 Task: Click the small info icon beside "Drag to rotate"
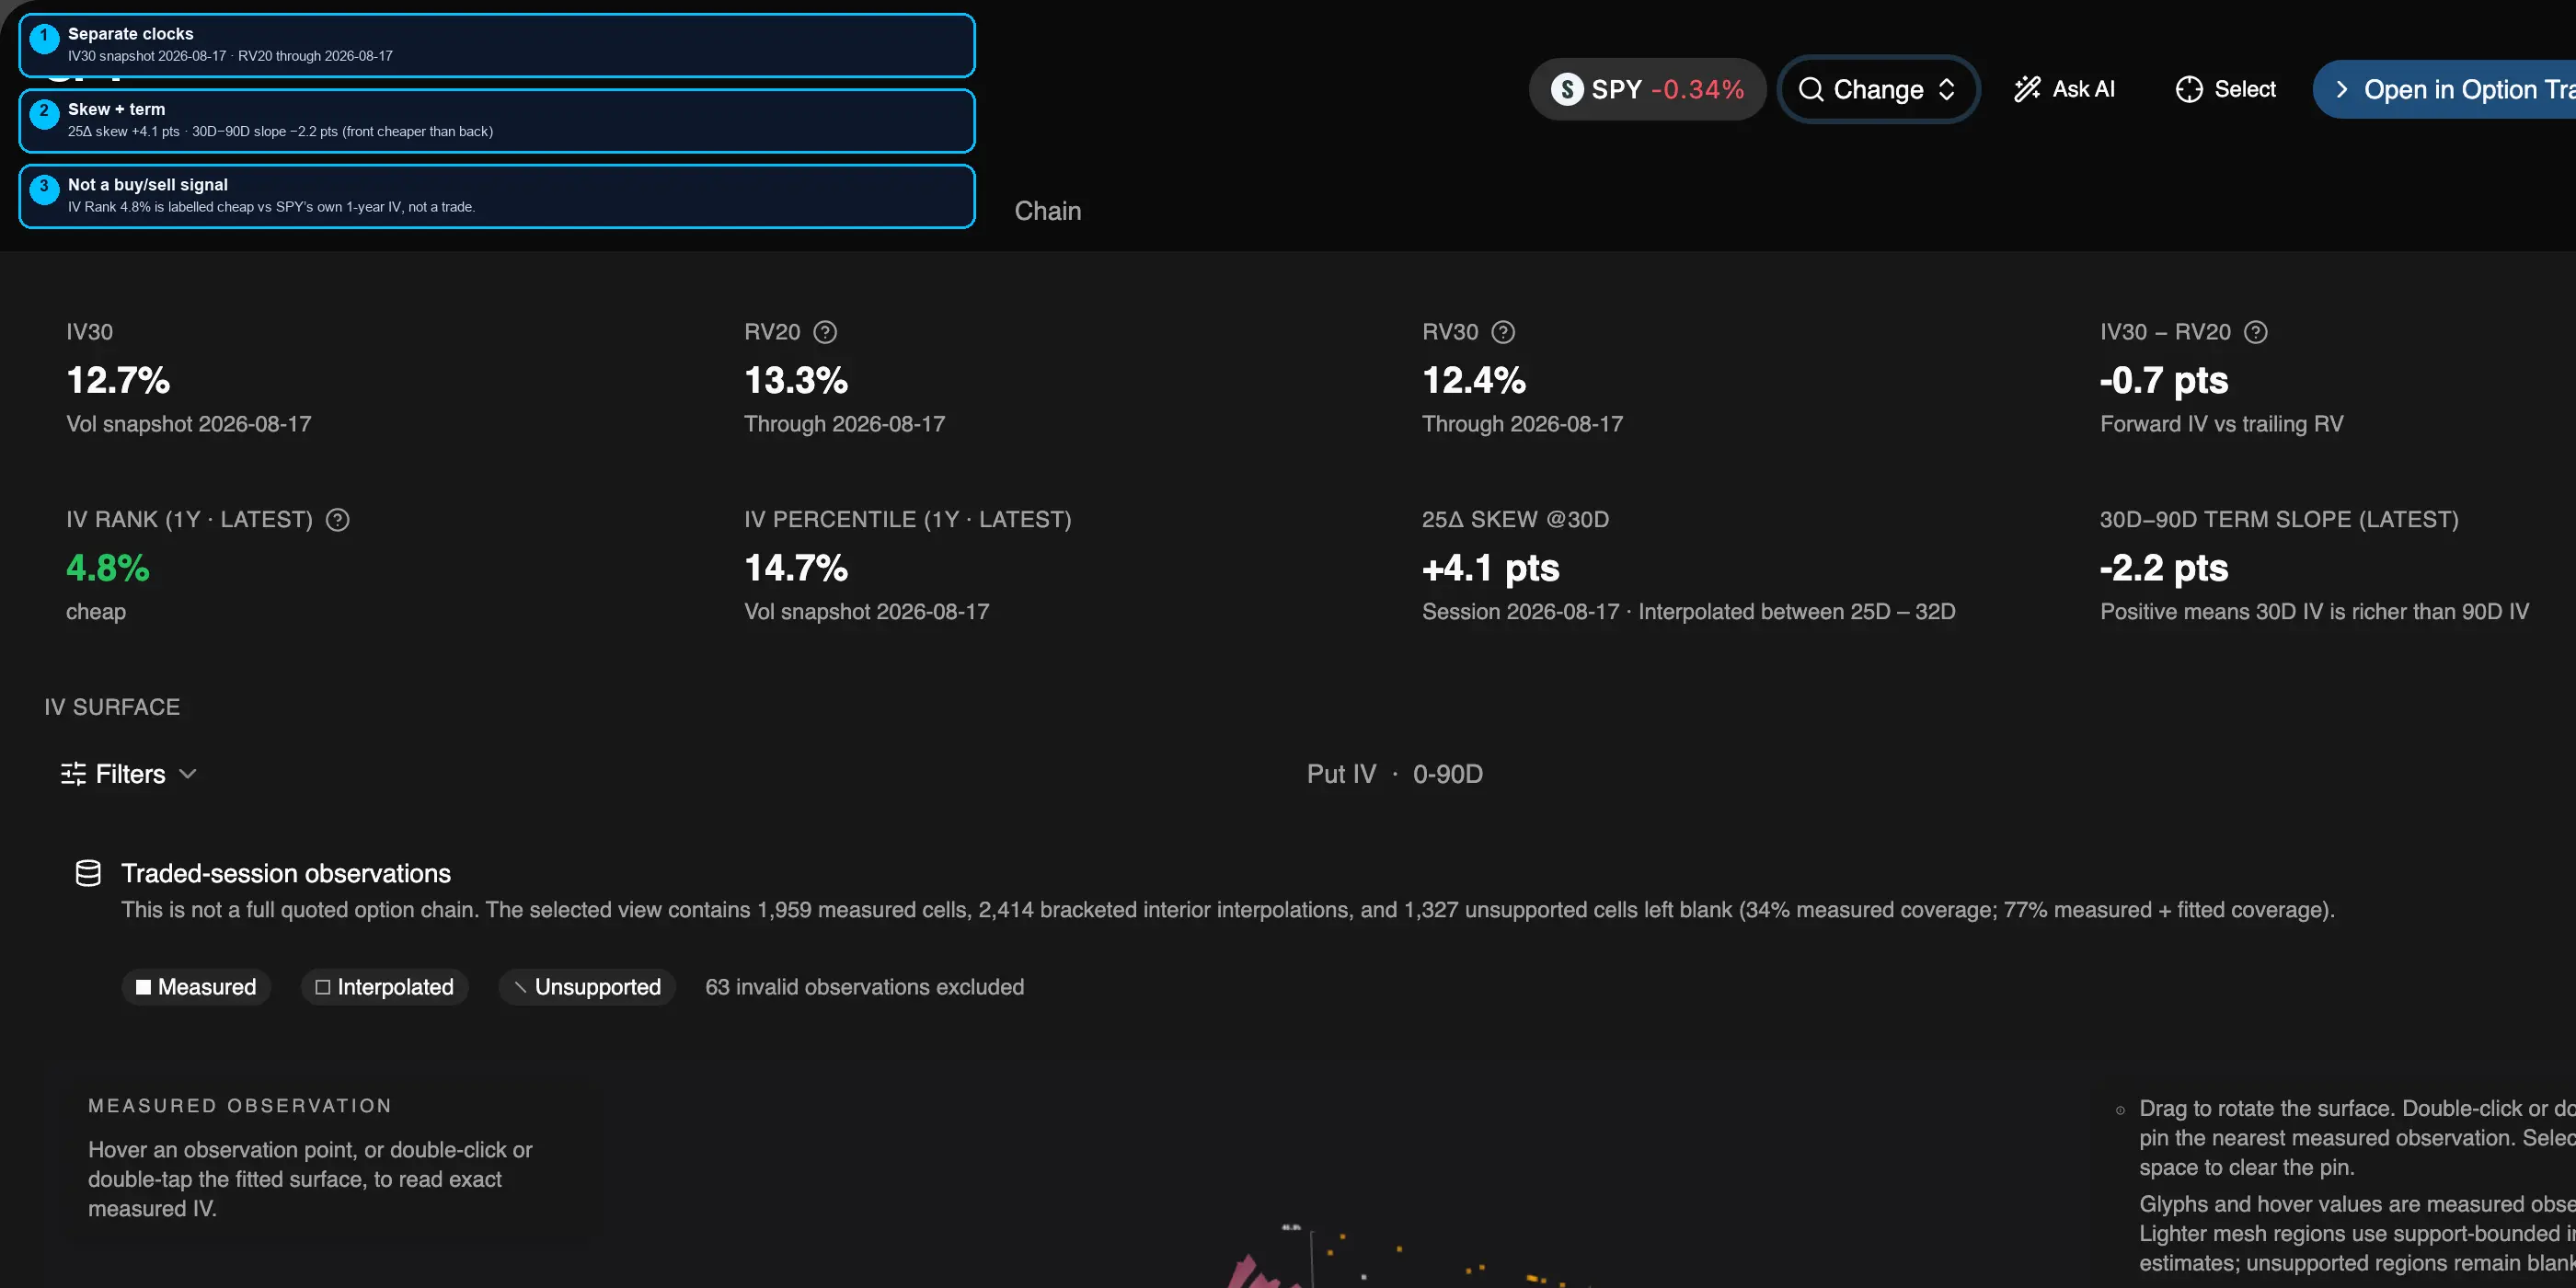click(2120, 1110)
